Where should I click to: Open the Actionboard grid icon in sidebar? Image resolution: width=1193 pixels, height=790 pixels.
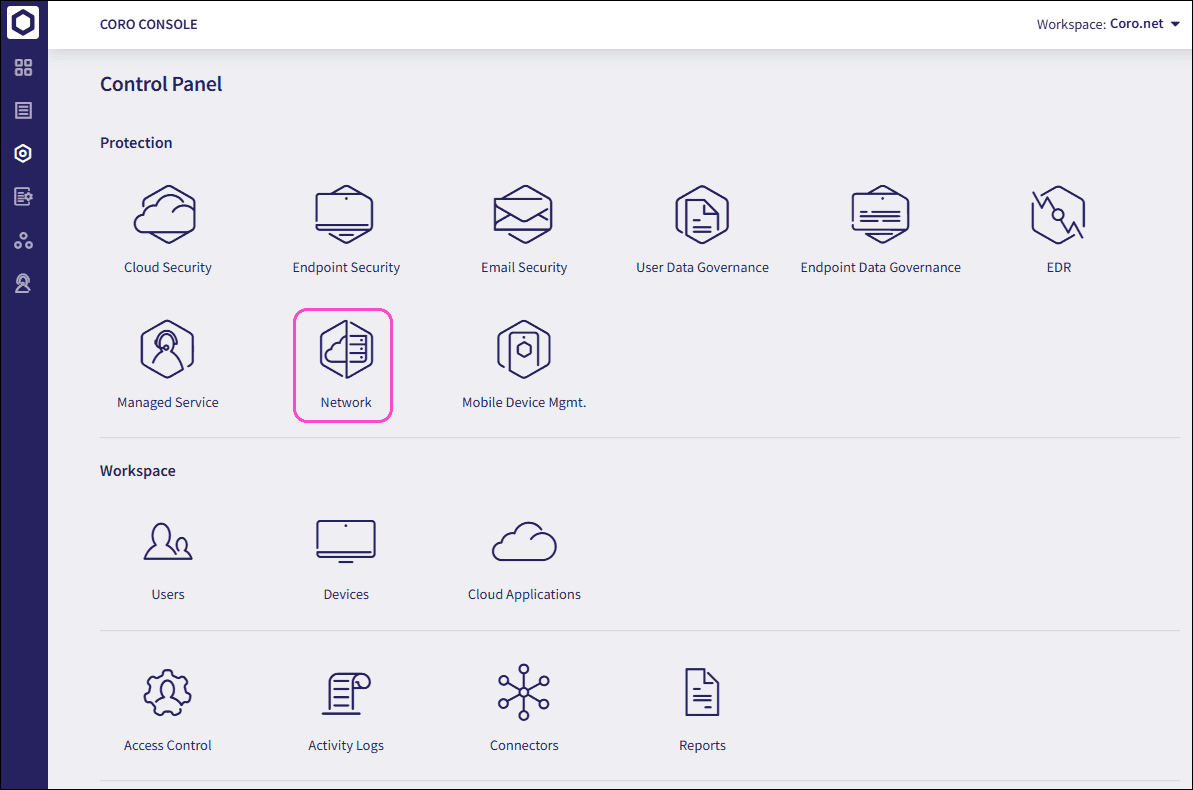[x=23, y=68]
